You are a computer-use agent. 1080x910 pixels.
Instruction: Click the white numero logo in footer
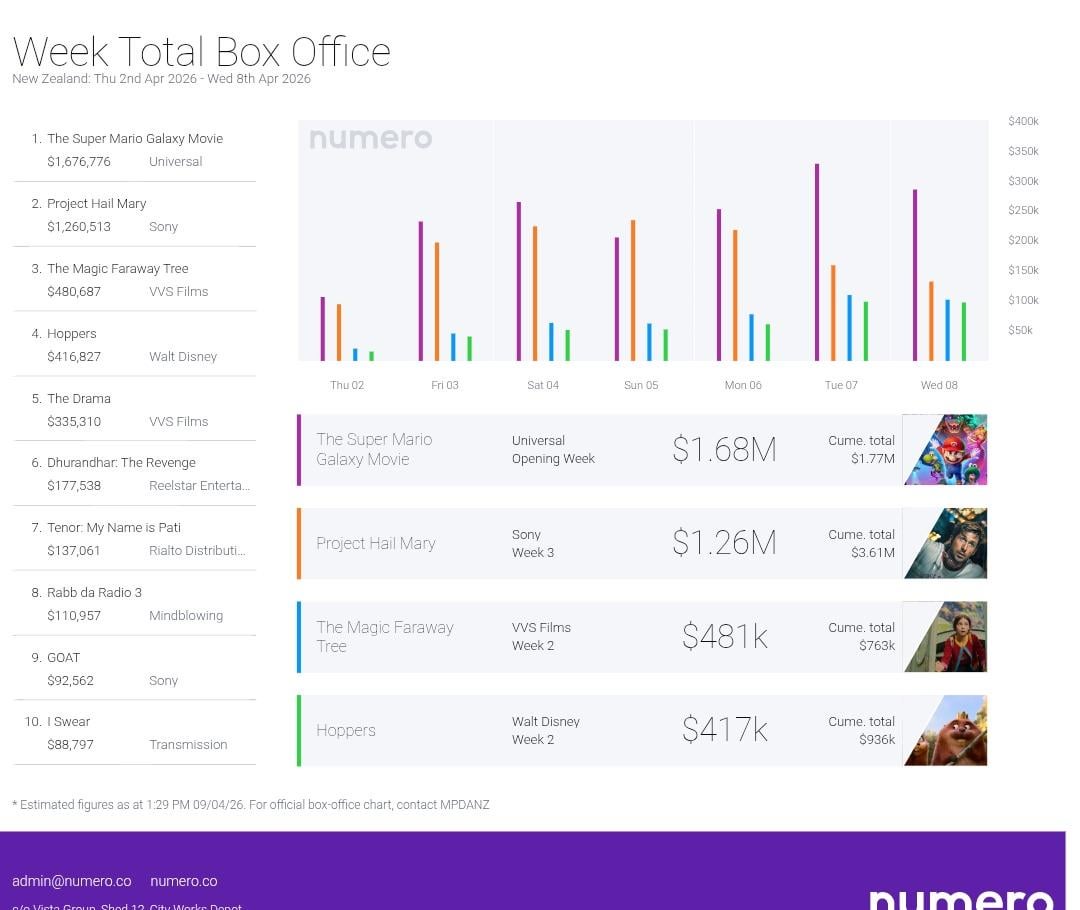coord(960,898)
